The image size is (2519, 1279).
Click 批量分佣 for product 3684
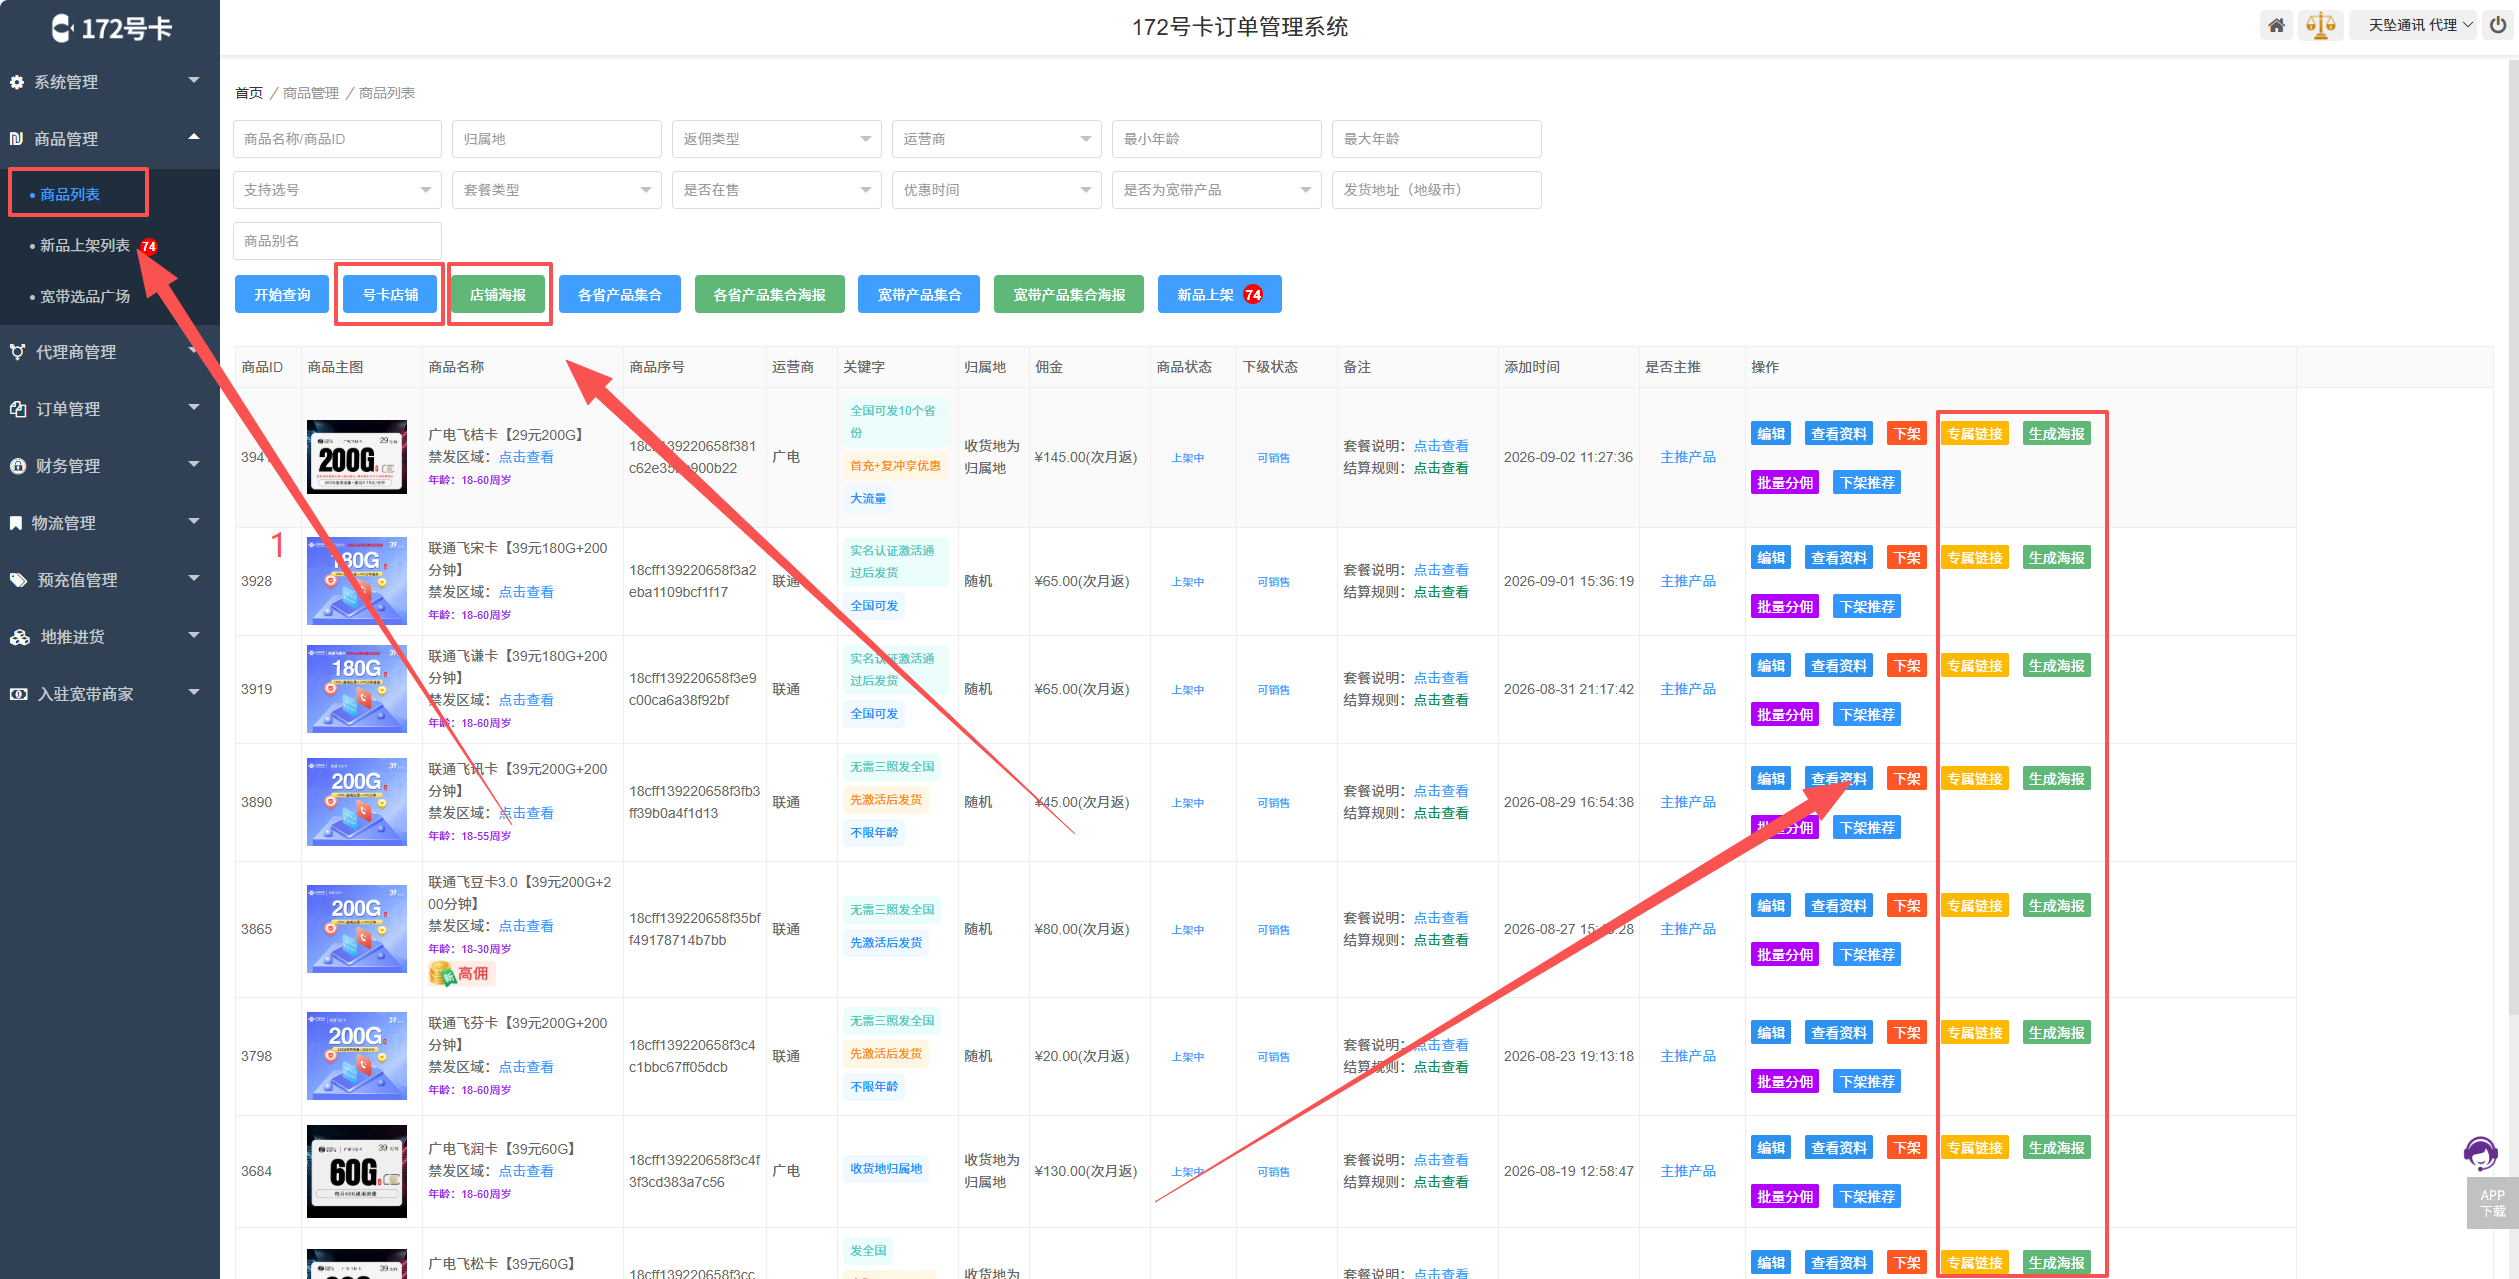[1785, 1197]
